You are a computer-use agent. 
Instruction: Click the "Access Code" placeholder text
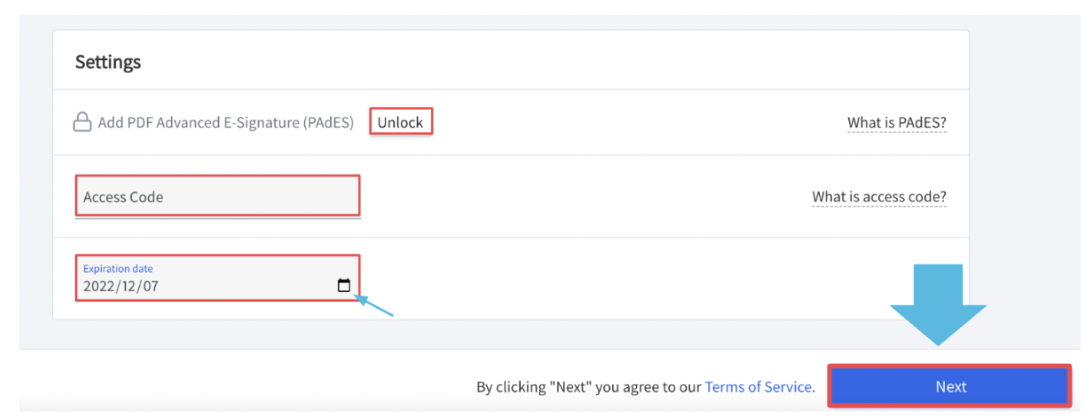(x=123, y=197)
